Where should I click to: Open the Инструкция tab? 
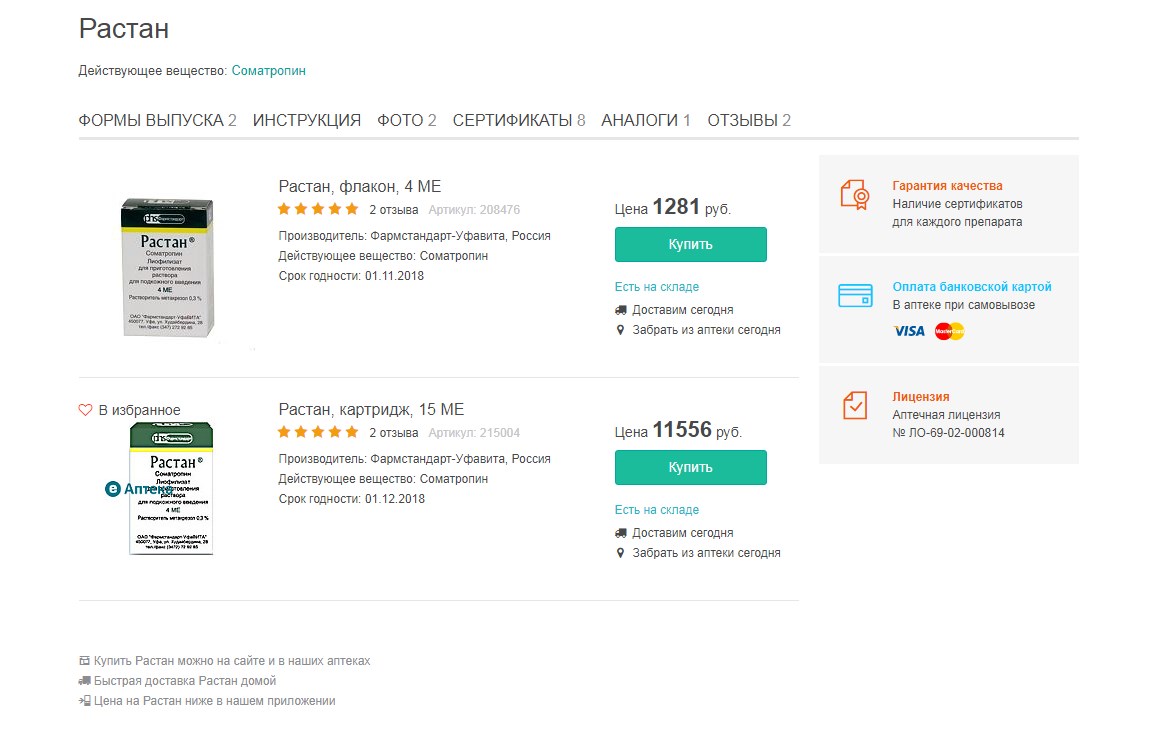click(x=306, y=121)
